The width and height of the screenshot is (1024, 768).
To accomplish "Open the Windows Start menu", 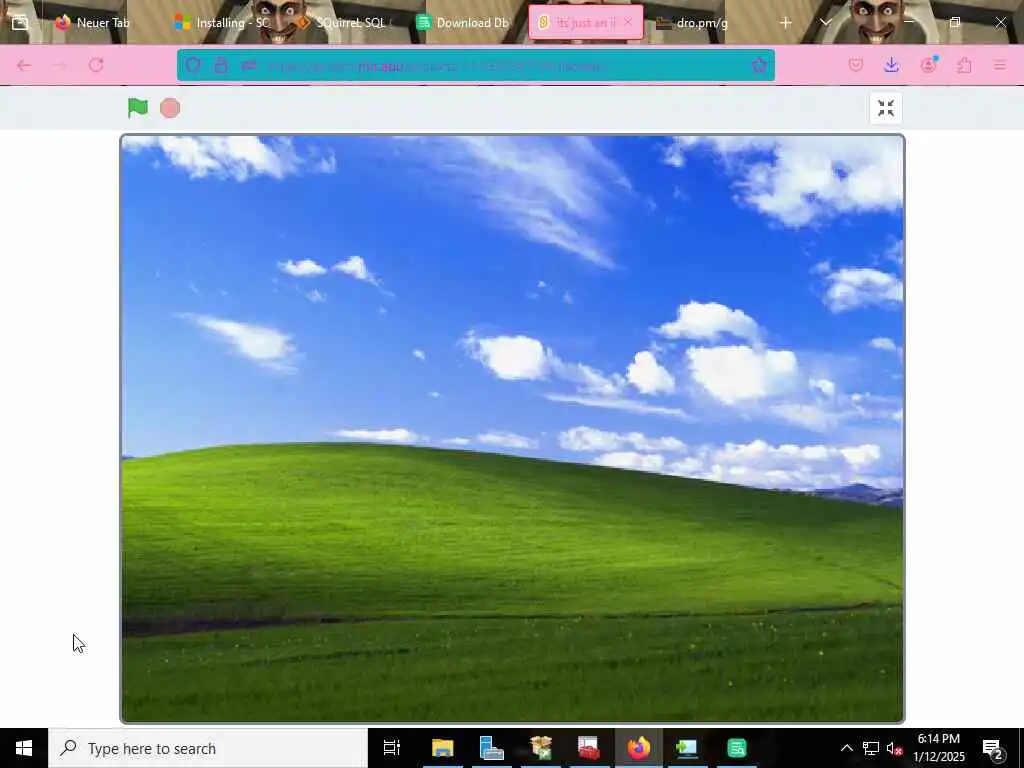I will [x=24, y=748].
